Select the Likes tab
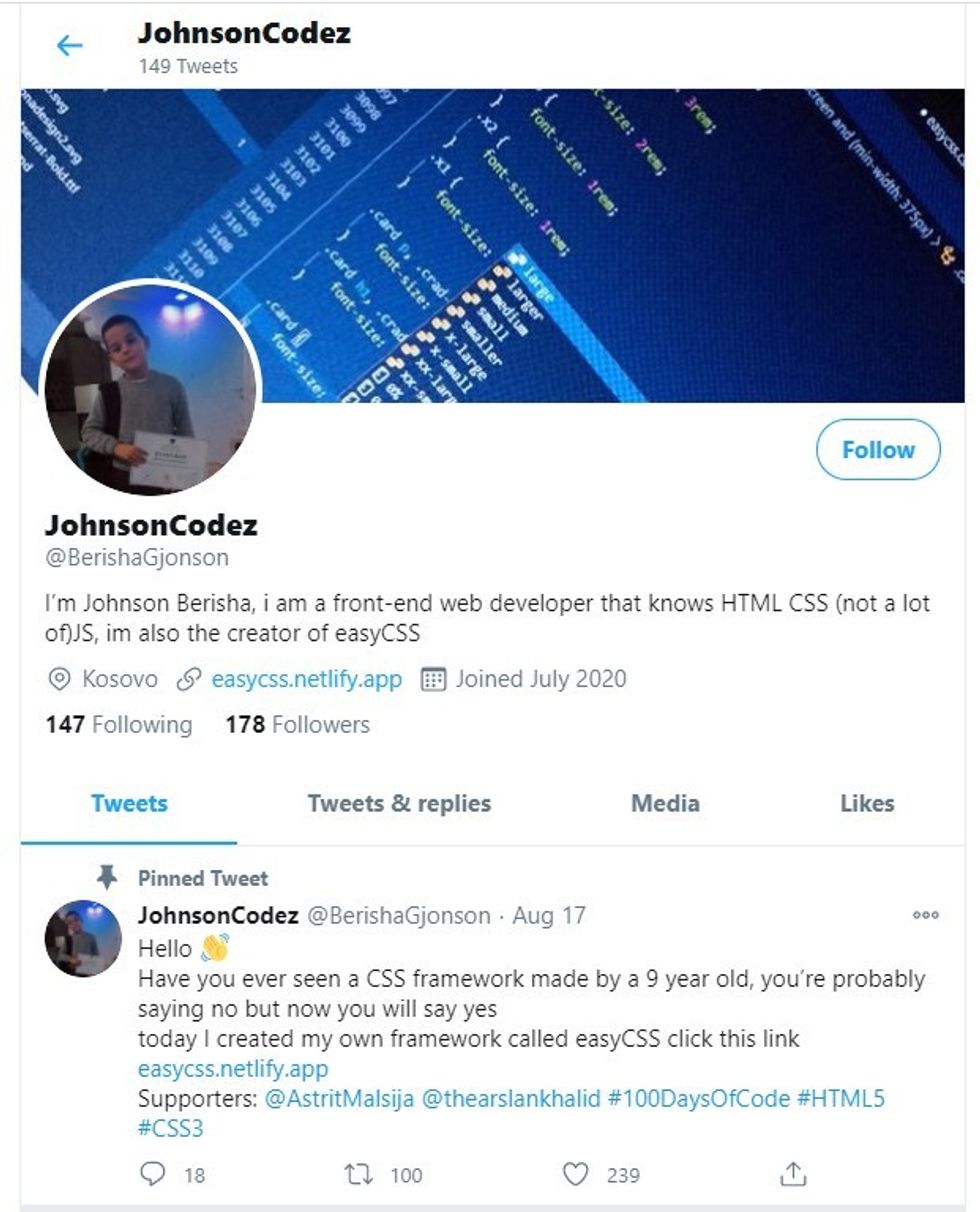The height and width of the screenshot is (1212, 980). click(867, 803)
